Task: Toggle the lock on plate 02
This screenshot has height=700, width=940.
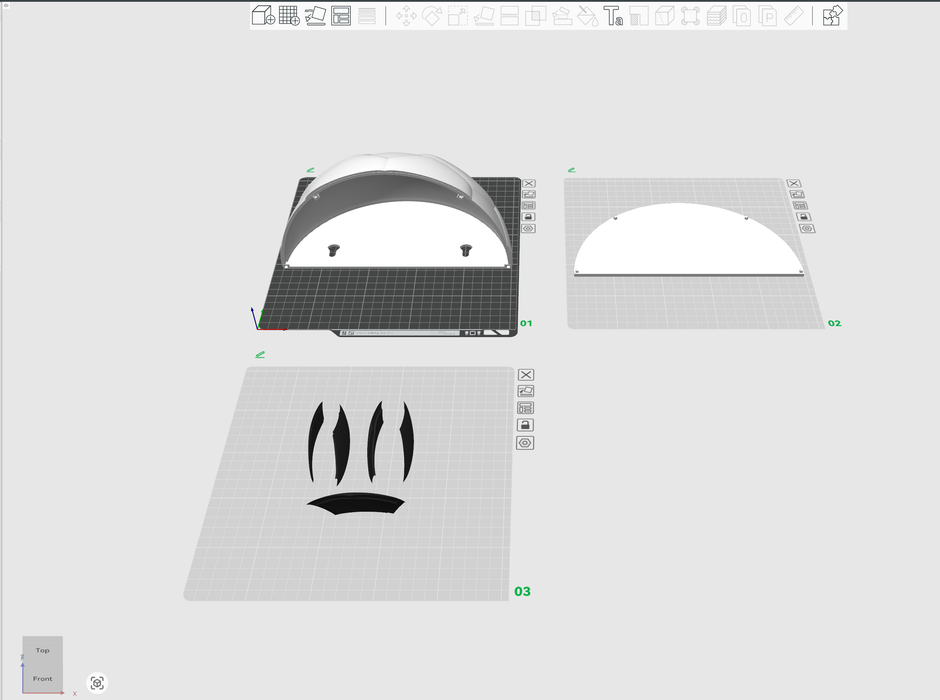Action: tap(802, 216)
